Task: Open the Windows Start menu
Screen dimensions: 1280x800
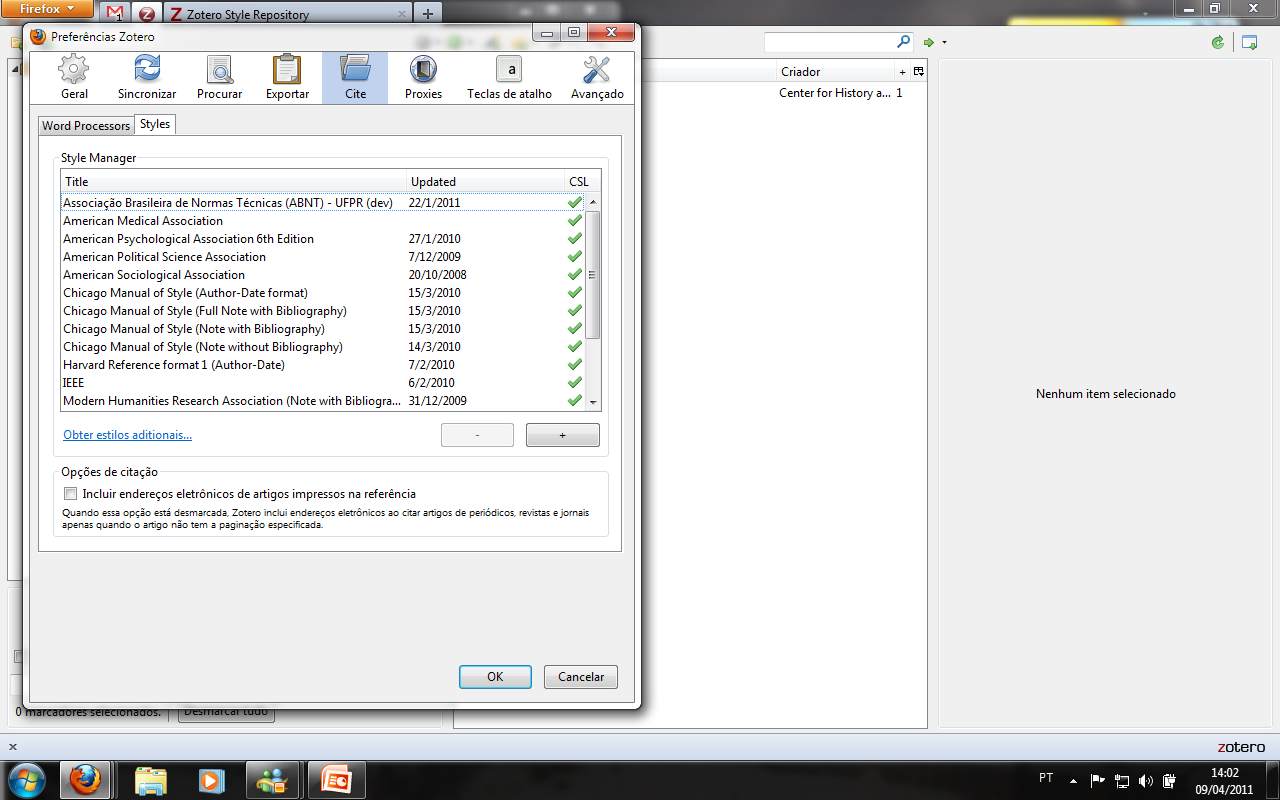Action: pos(27,780)
